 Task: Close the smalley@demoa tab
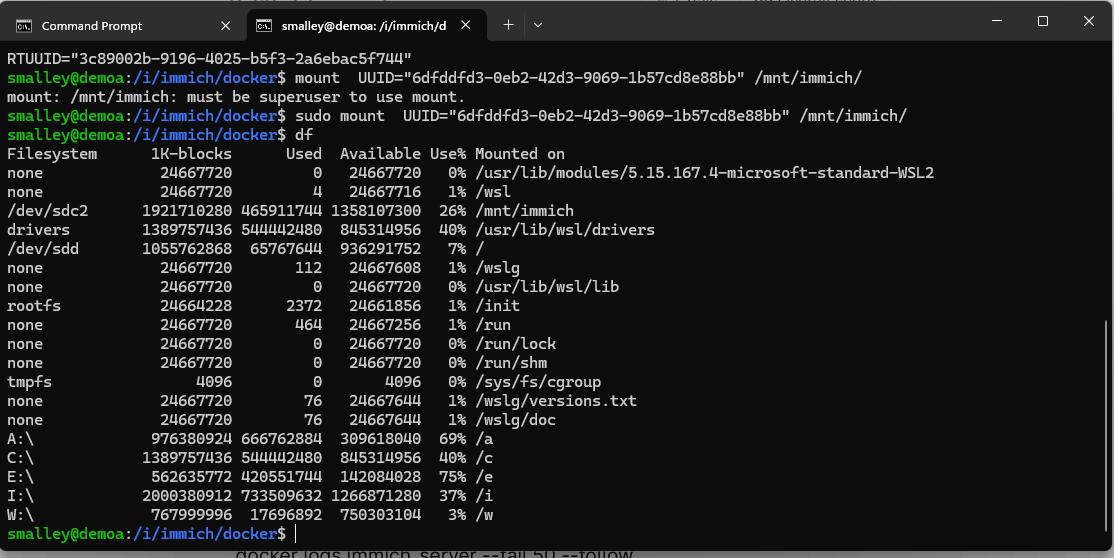click(465, 25)
